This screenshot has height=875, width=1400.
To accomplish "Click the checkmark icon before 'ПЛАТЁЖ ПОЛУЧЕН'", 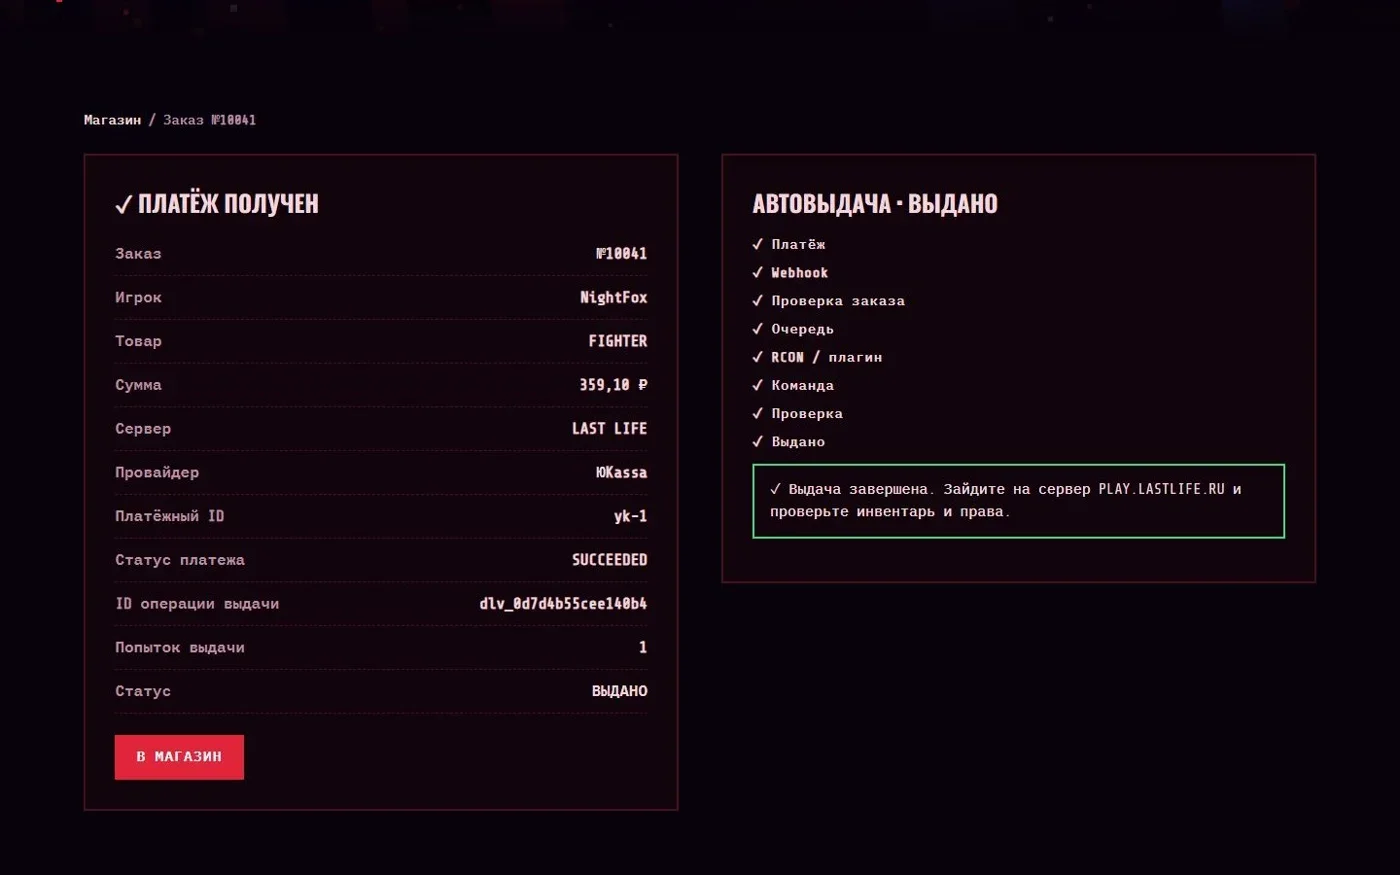I will click(x=124, y=205).
